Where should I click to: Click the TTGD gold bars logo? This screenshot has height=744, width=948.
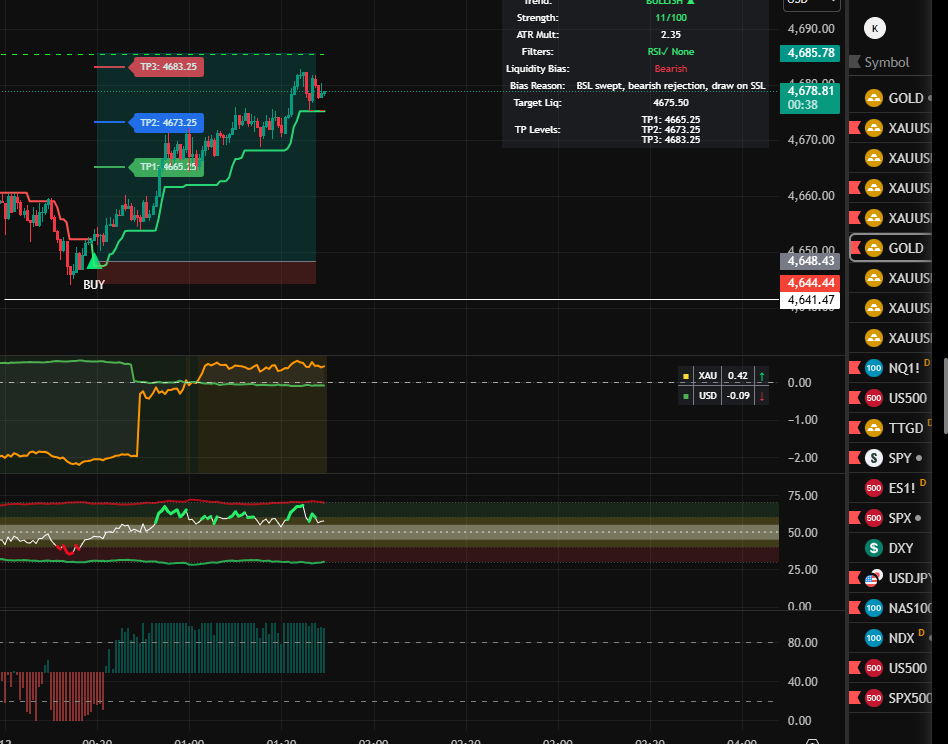874,428
